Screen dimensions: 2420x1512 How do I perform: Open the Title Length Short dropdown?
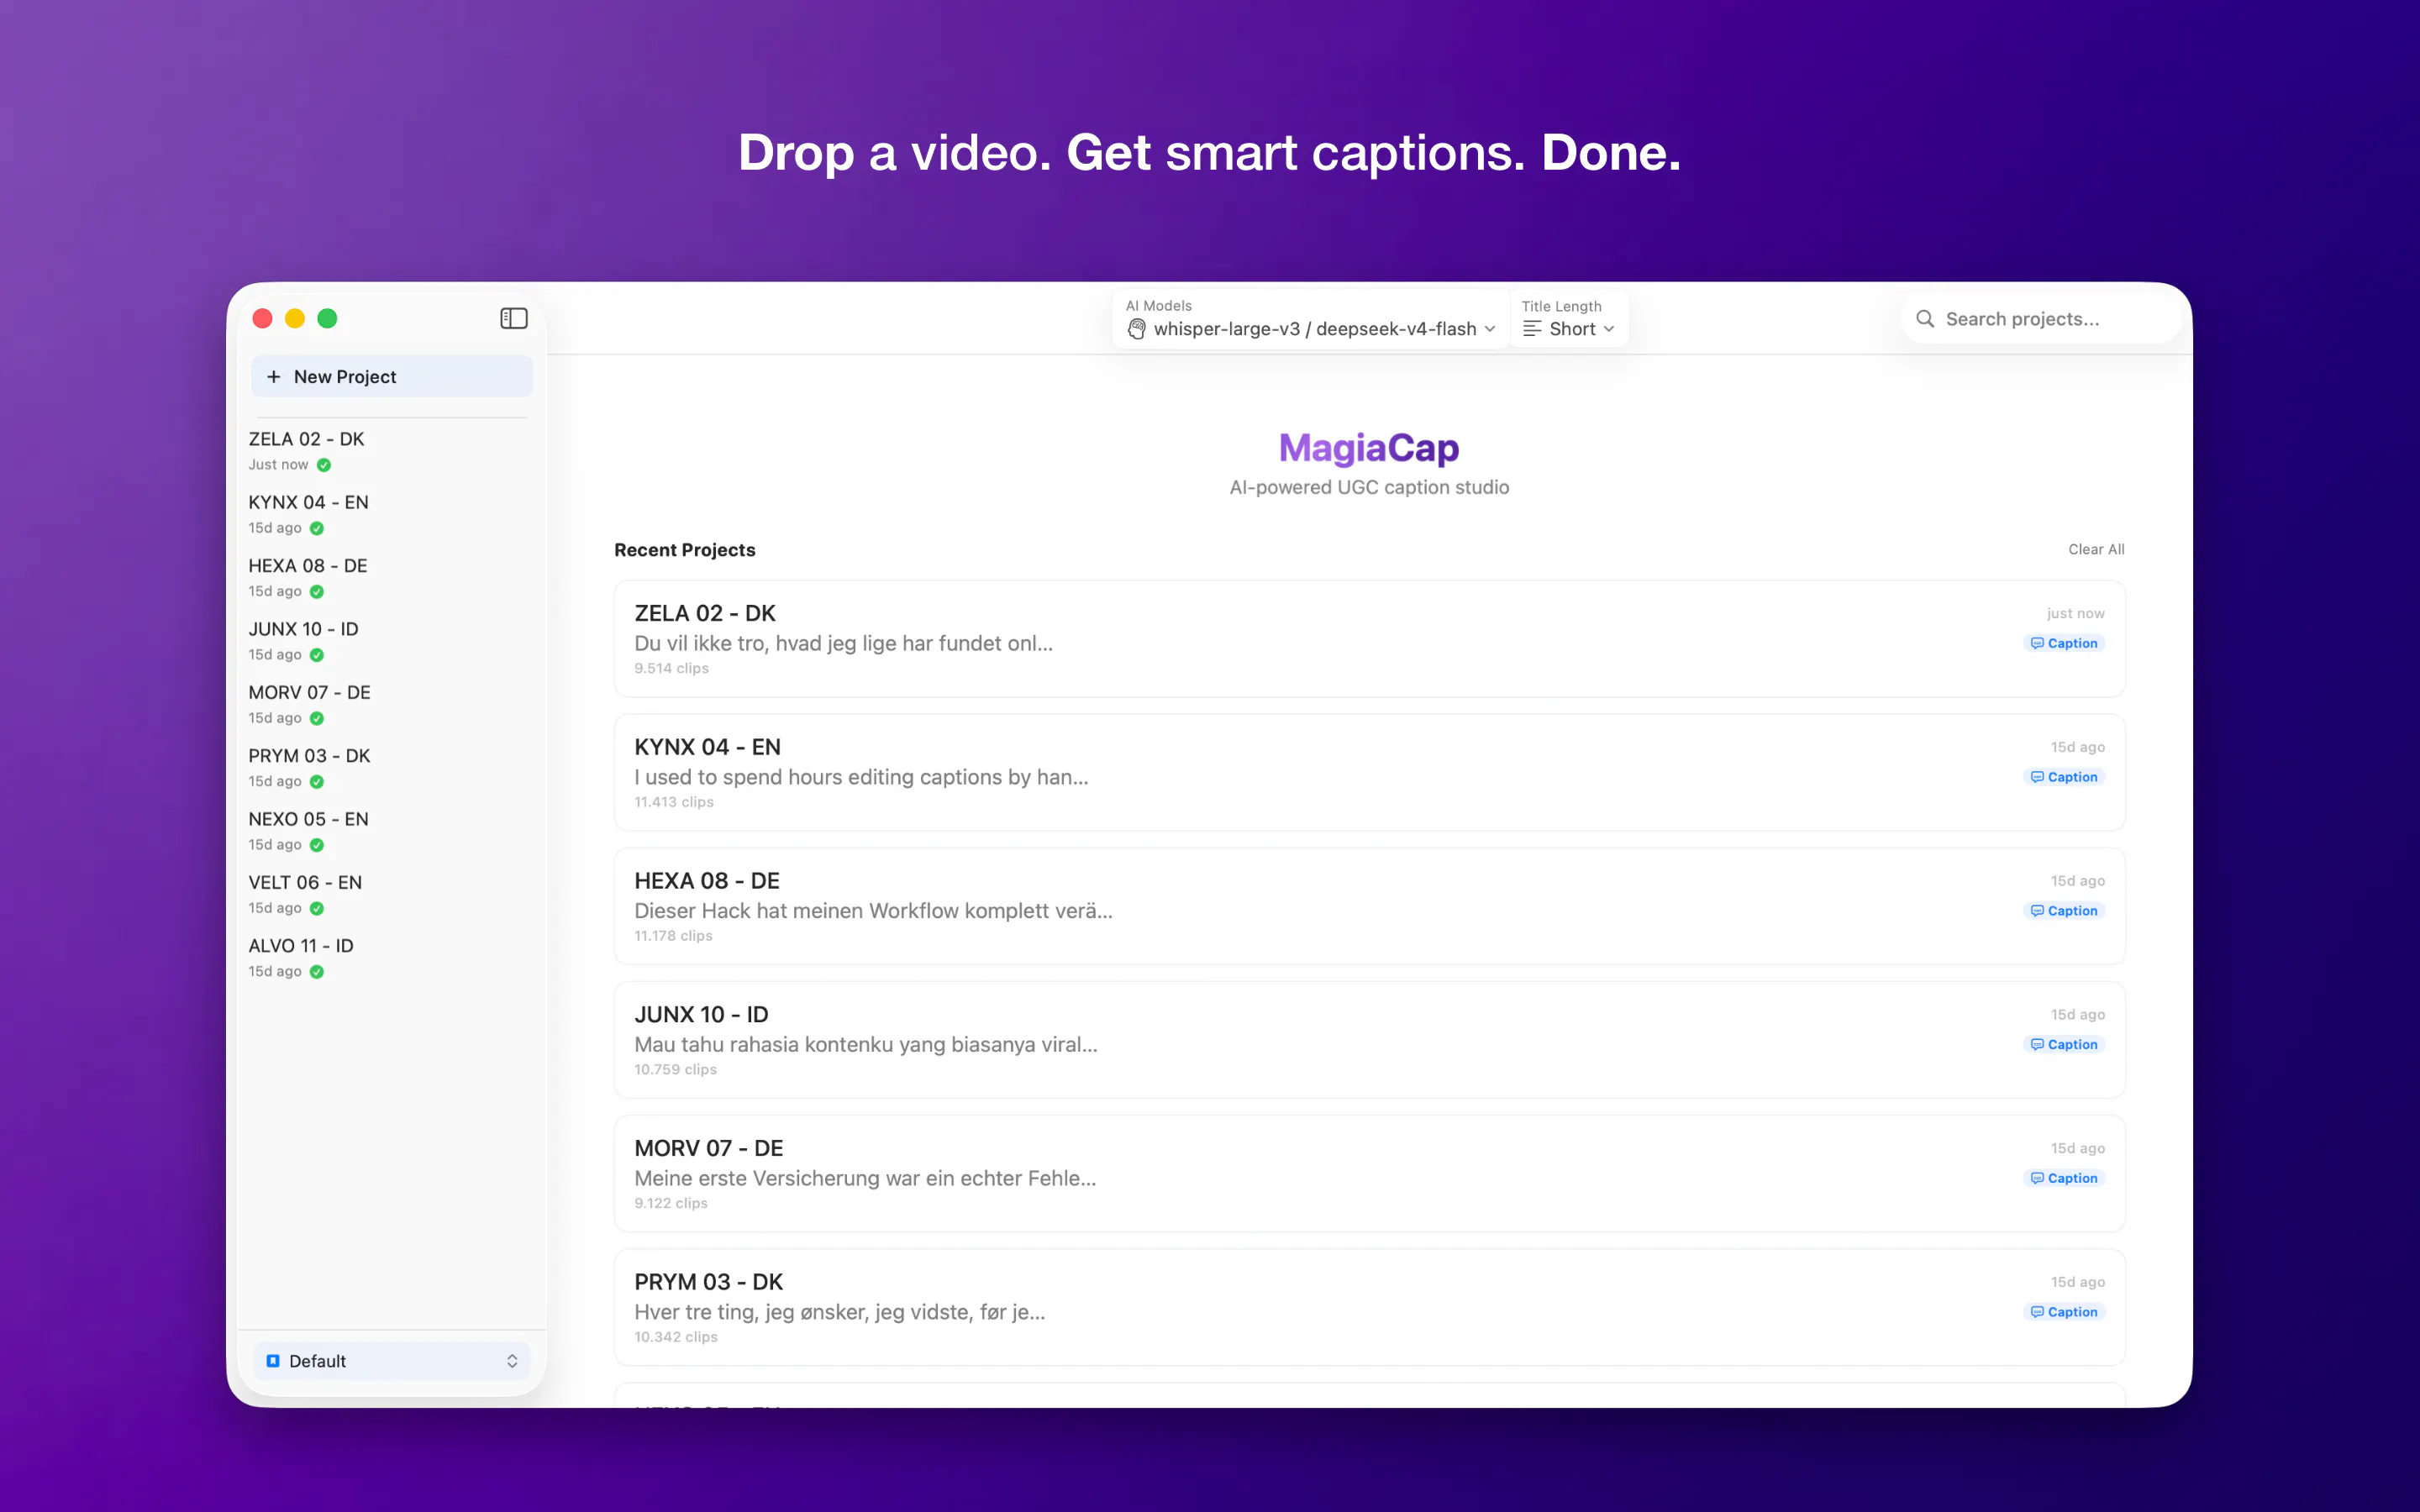click(x=1568, y=320)
